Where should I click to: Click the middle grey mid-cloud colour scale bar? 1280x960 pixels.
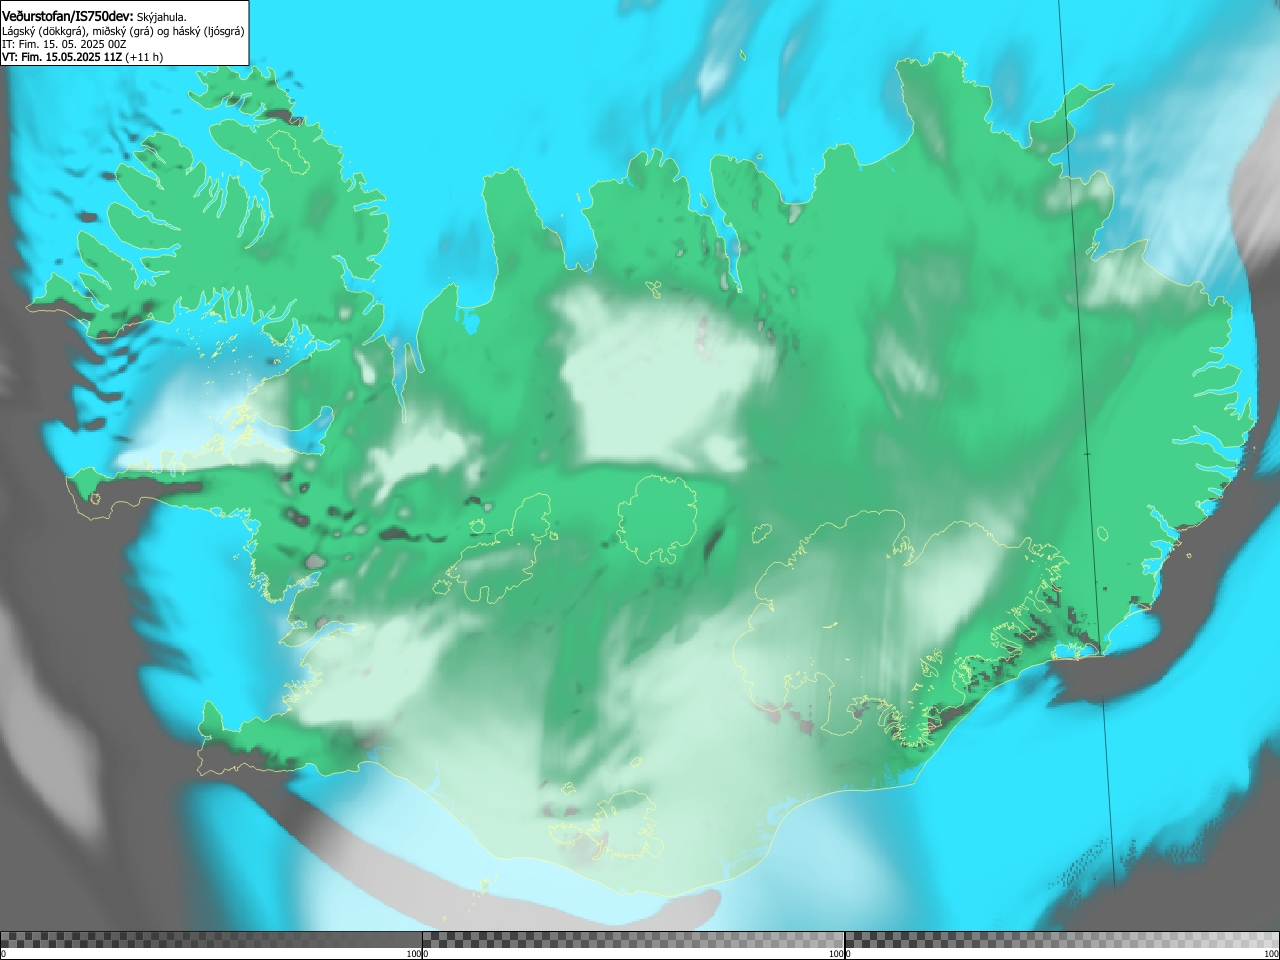pos(633,940)
